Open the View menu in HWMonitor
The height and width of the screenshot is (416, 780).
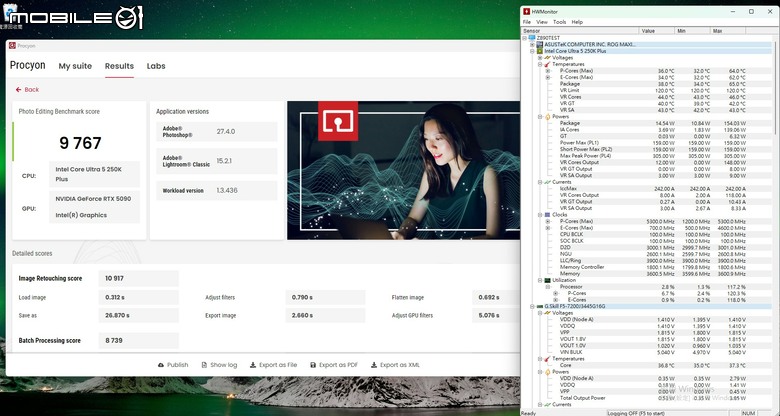542,22
